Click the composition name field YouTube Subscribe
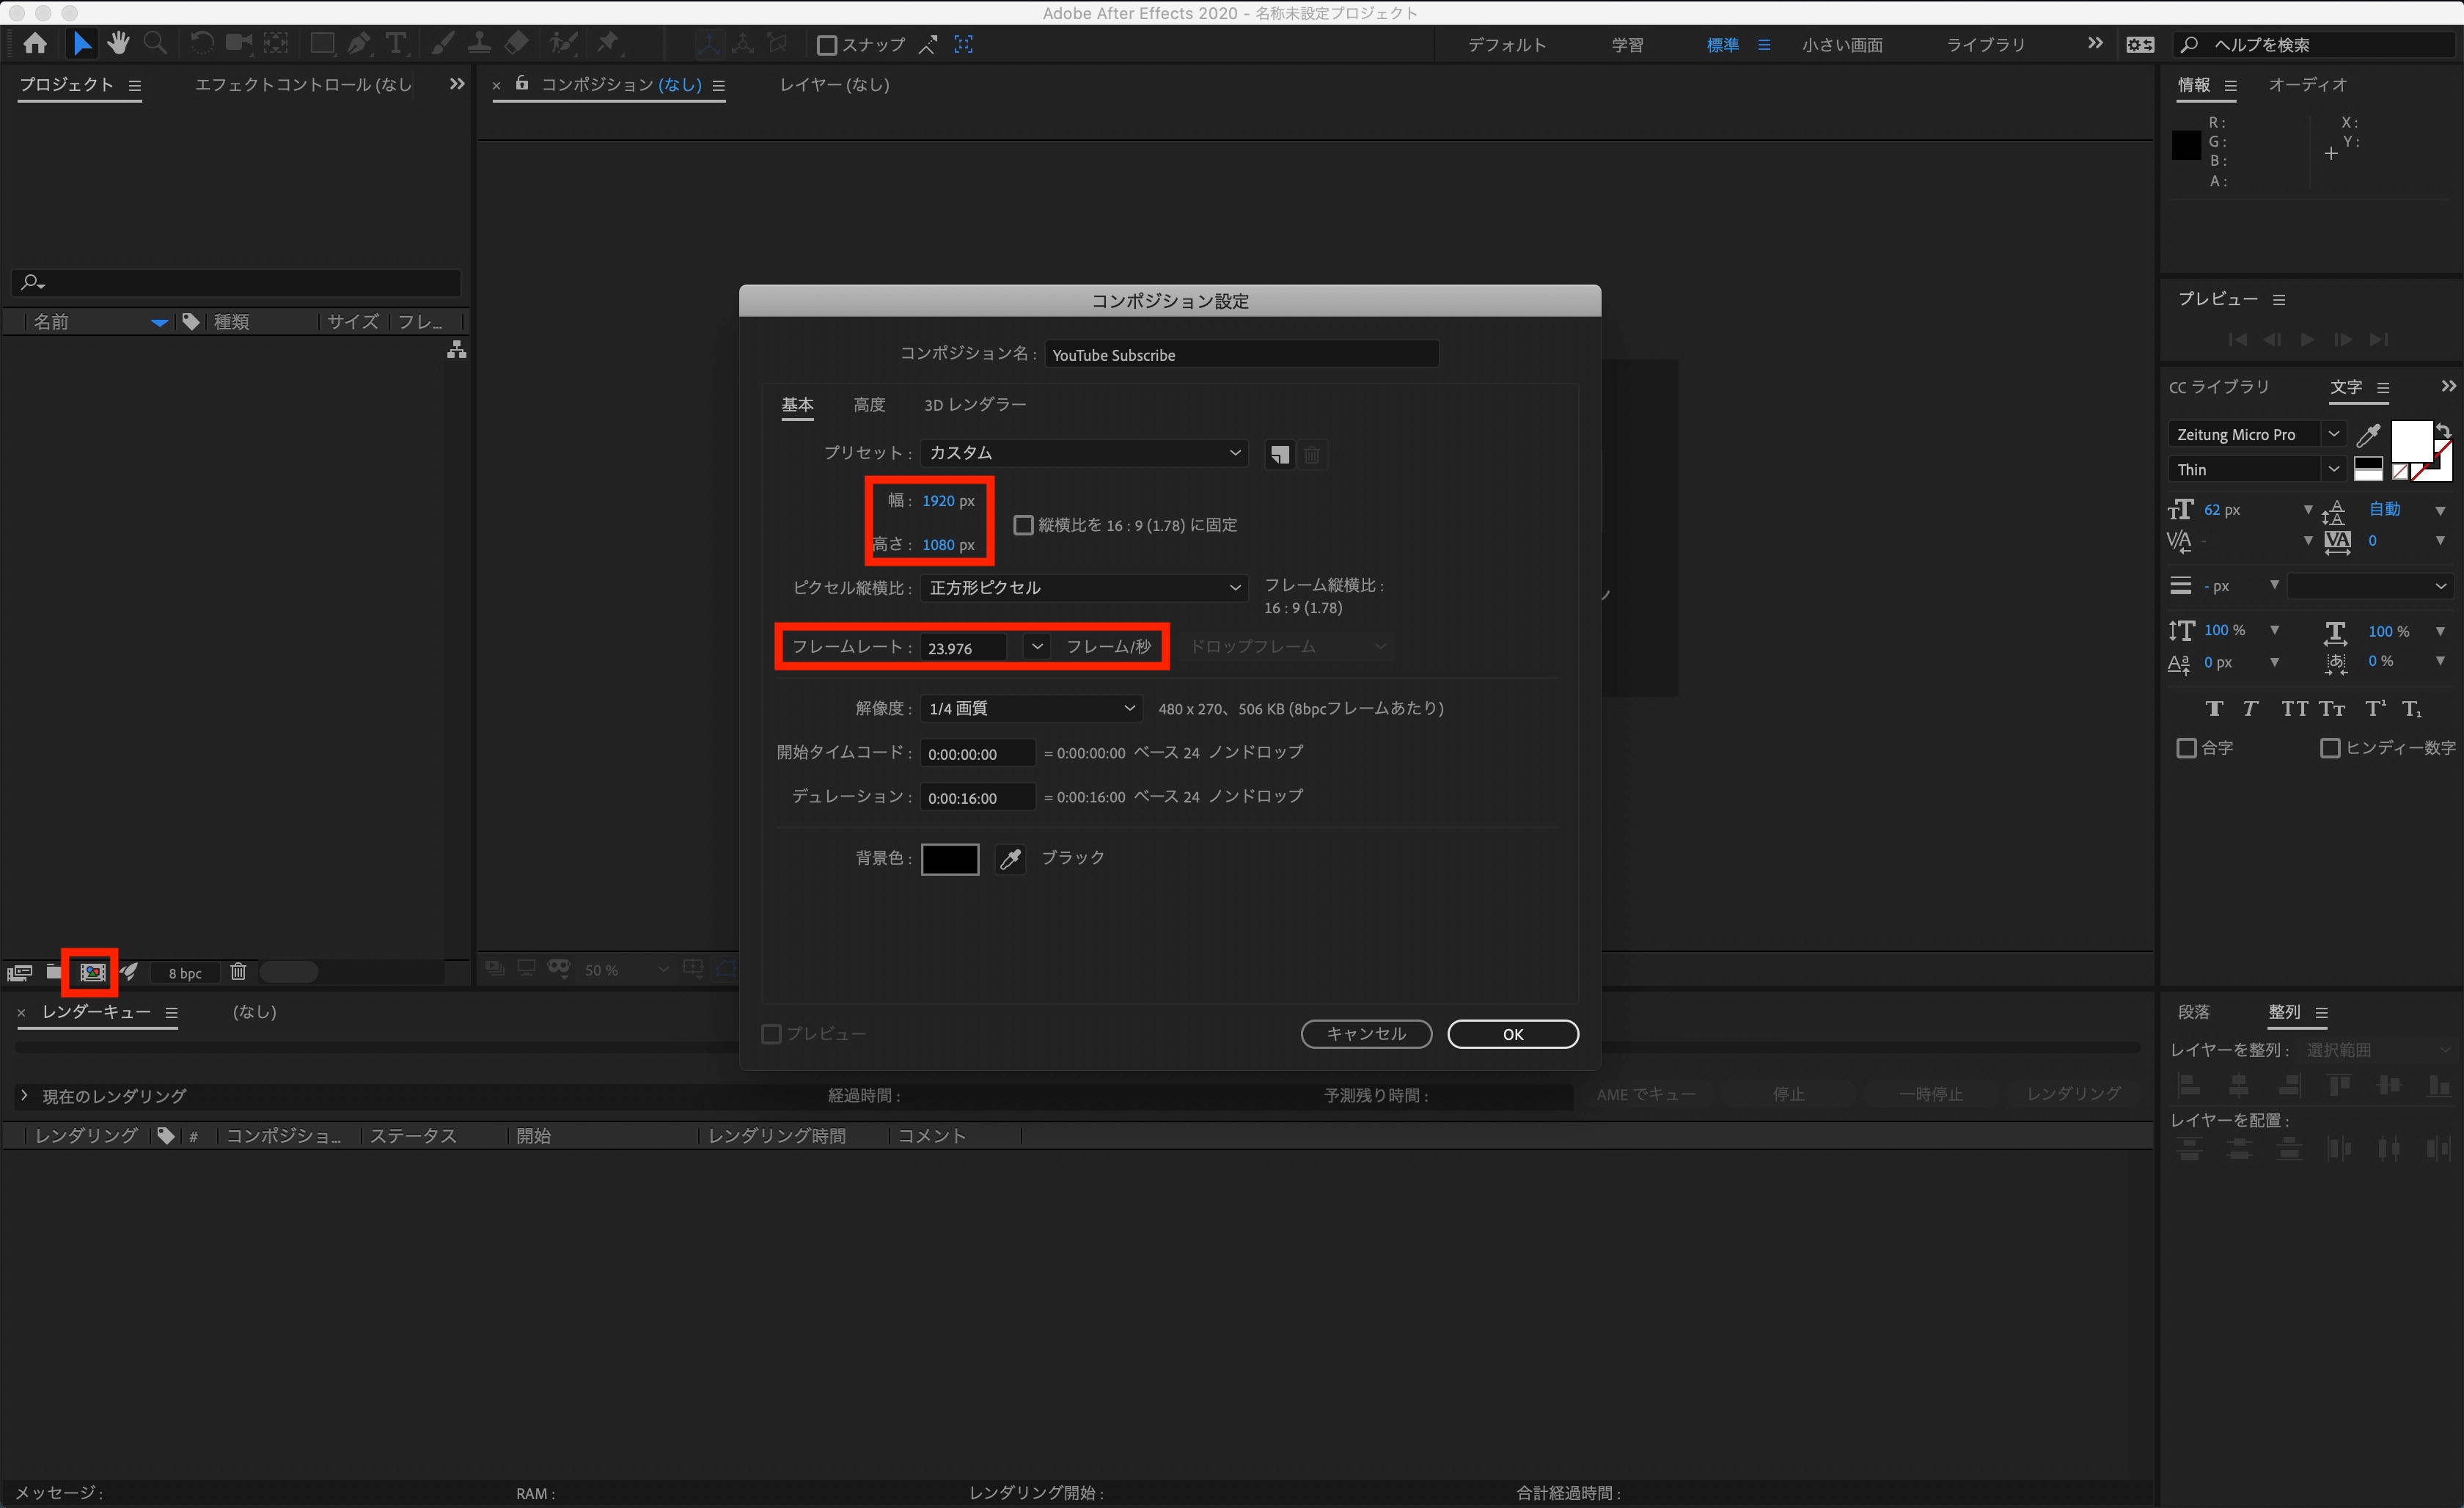Screen dimensions: 2464x1508 point(1241,354)
